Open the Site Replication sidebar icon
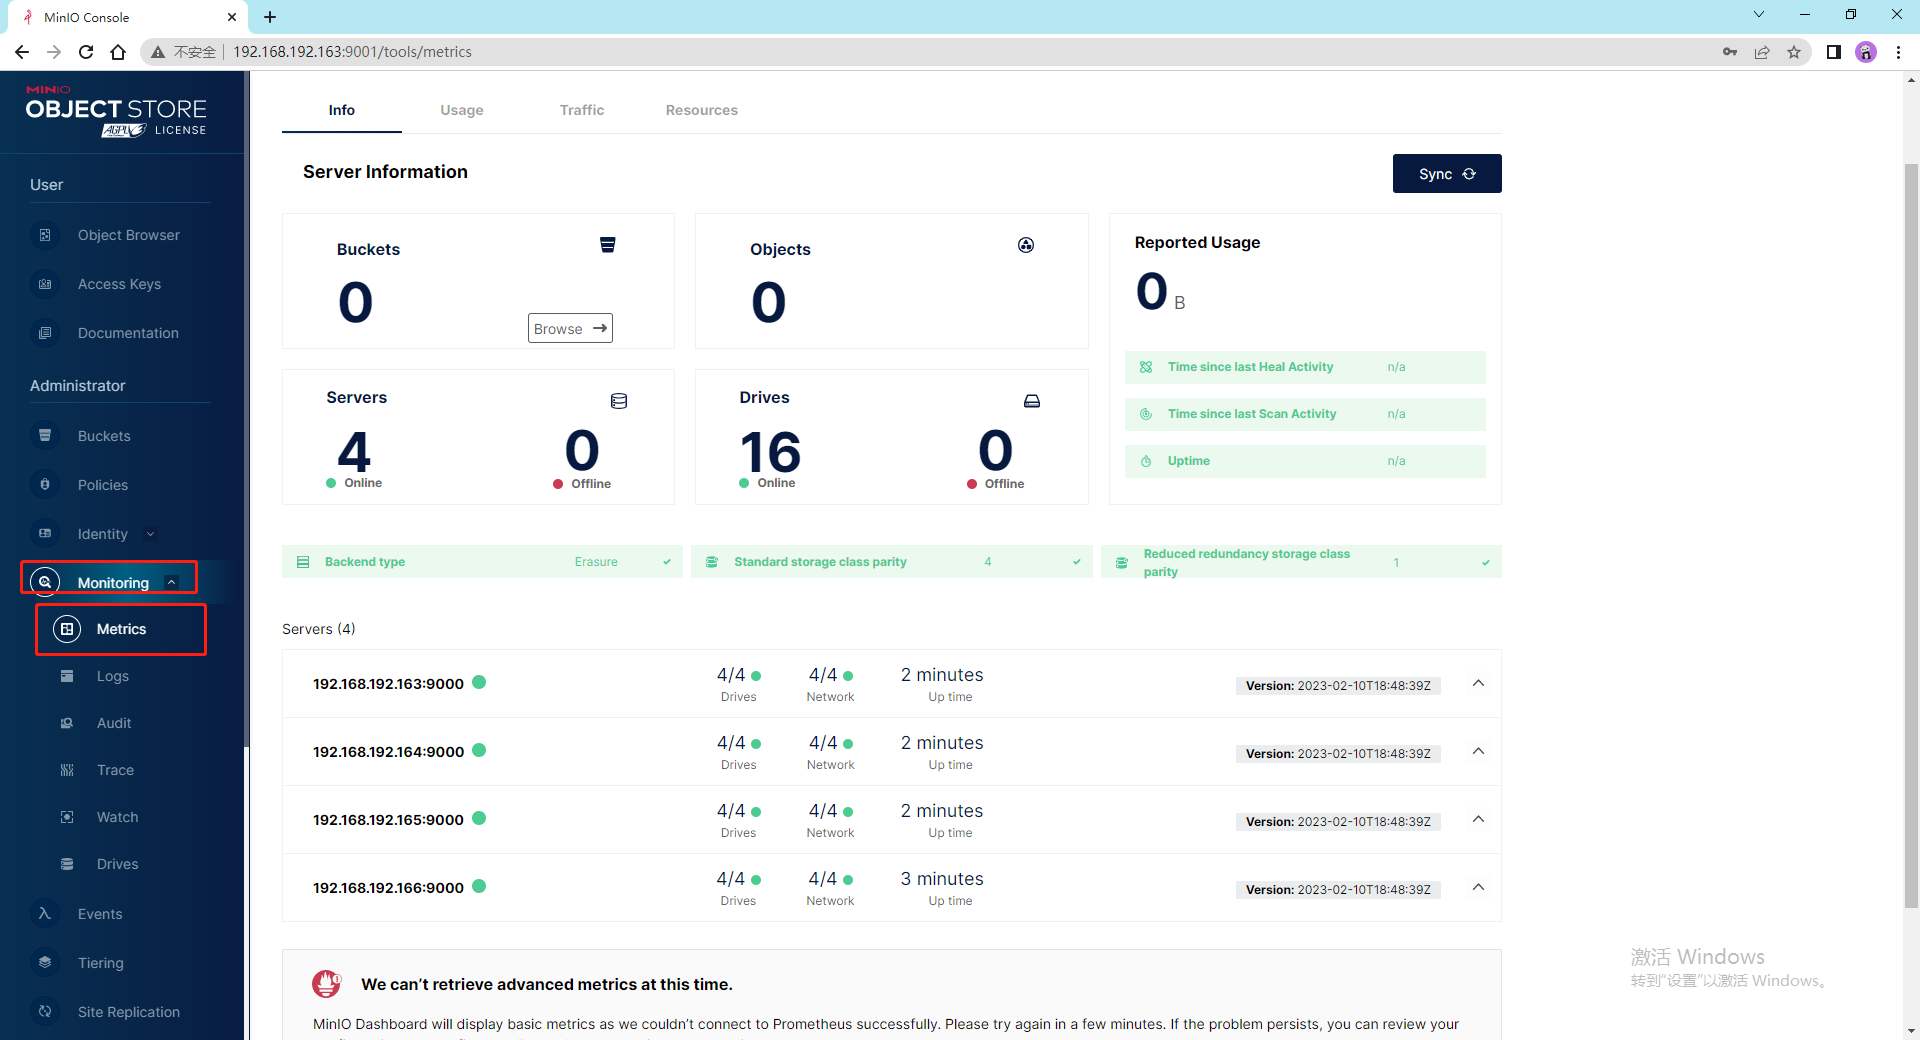1920x1040 pixels. [45, 1012]
